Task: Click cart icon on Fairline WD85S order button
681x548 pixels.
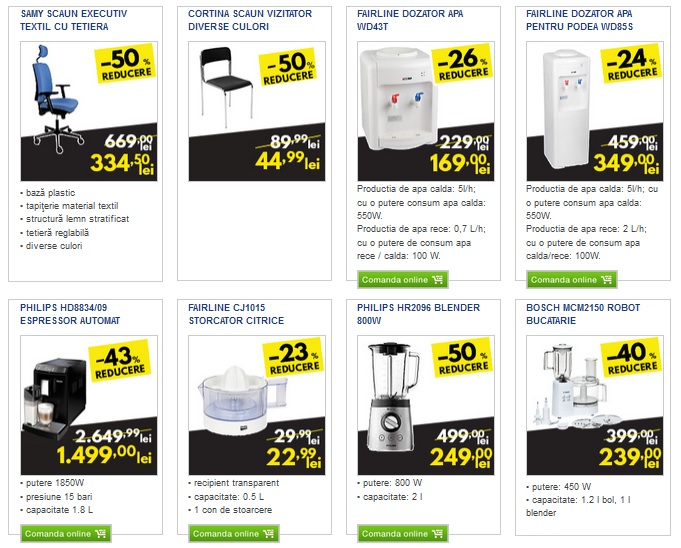Action: point(607,280)
